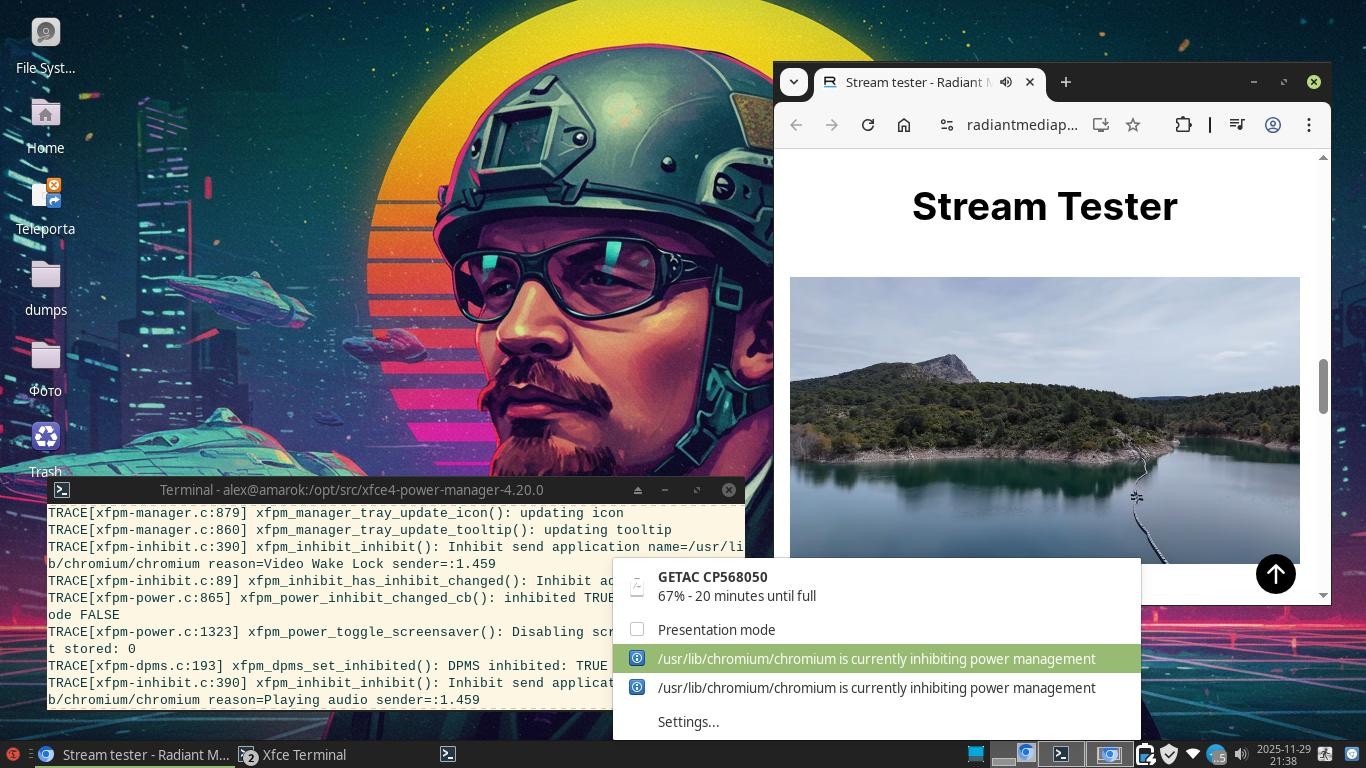View site information icon in address bar
The height and width of the screenshot is (768, 1366).
click(946, 125)
